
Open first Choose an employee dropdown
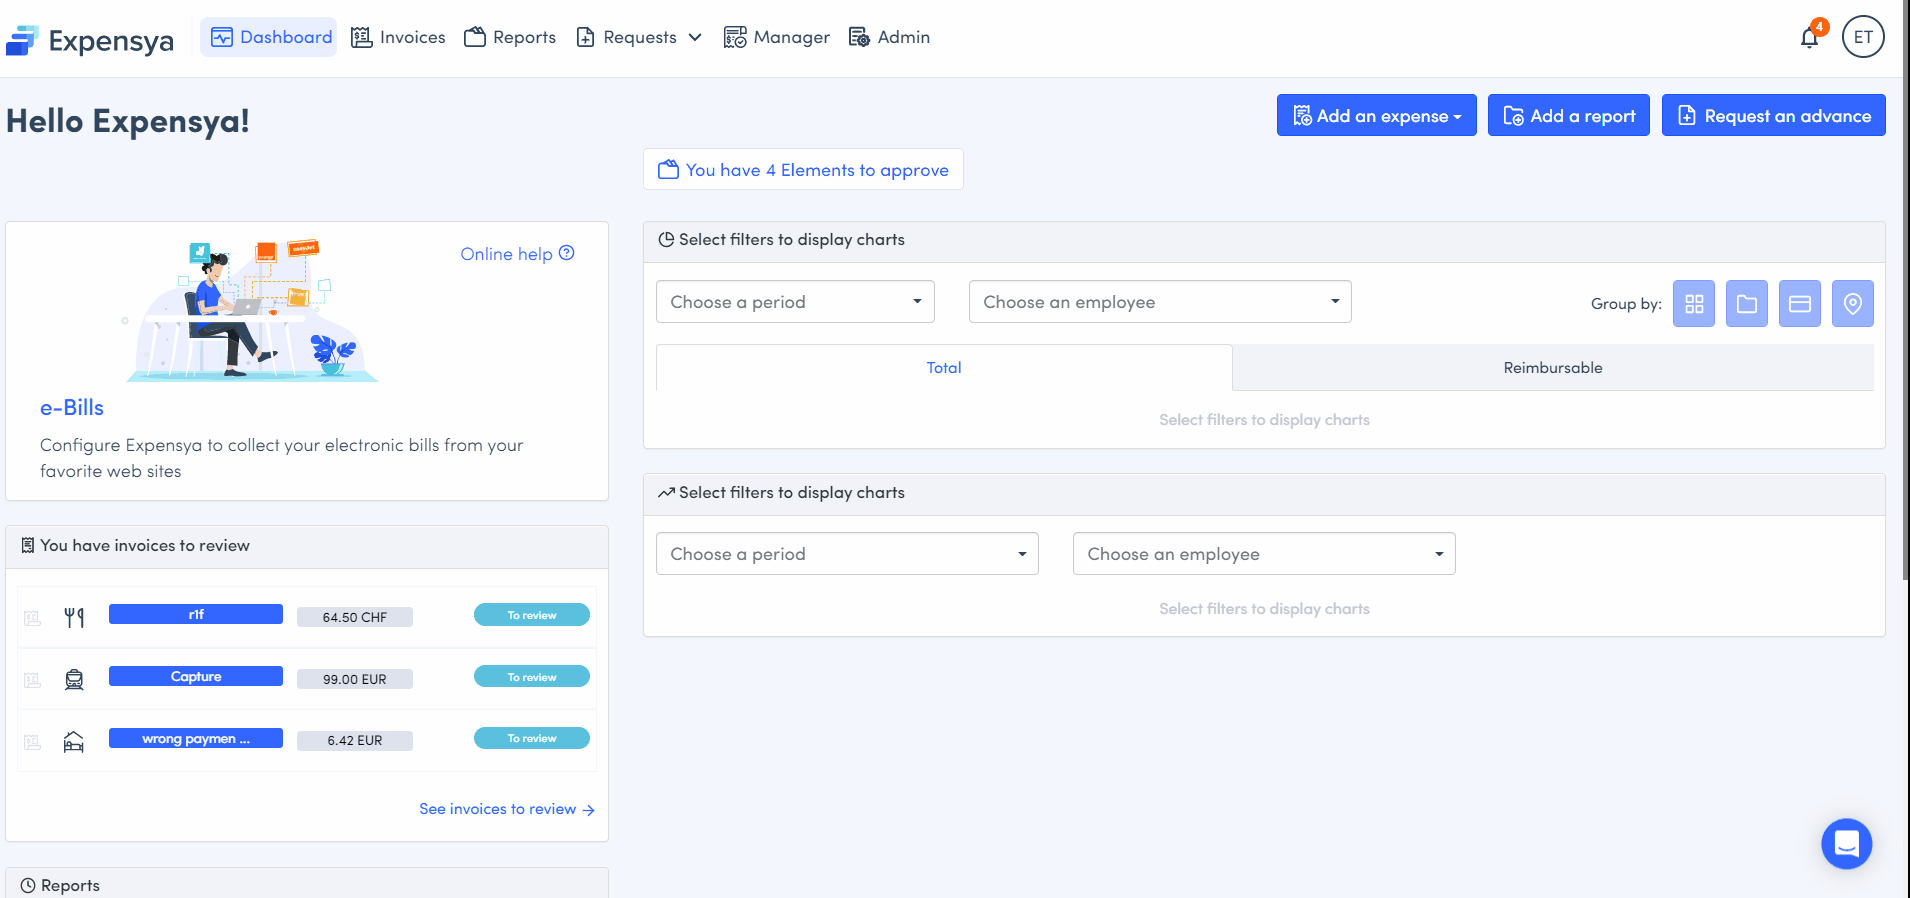(1159, 302)
